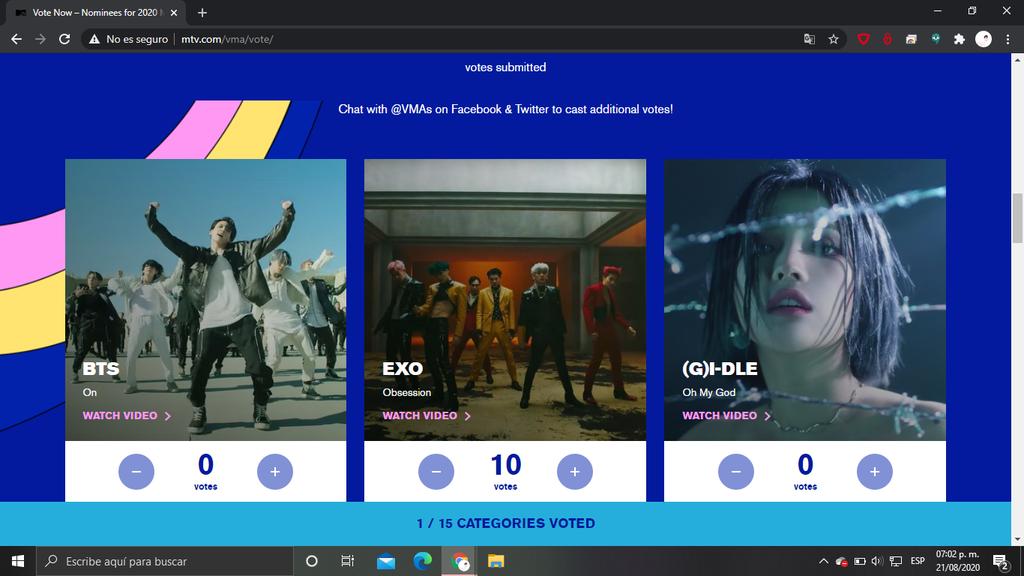Remove one vote from EXO
Image resolution: width=1024 pixels, height=576 pixels.
(x=436, y=472)
